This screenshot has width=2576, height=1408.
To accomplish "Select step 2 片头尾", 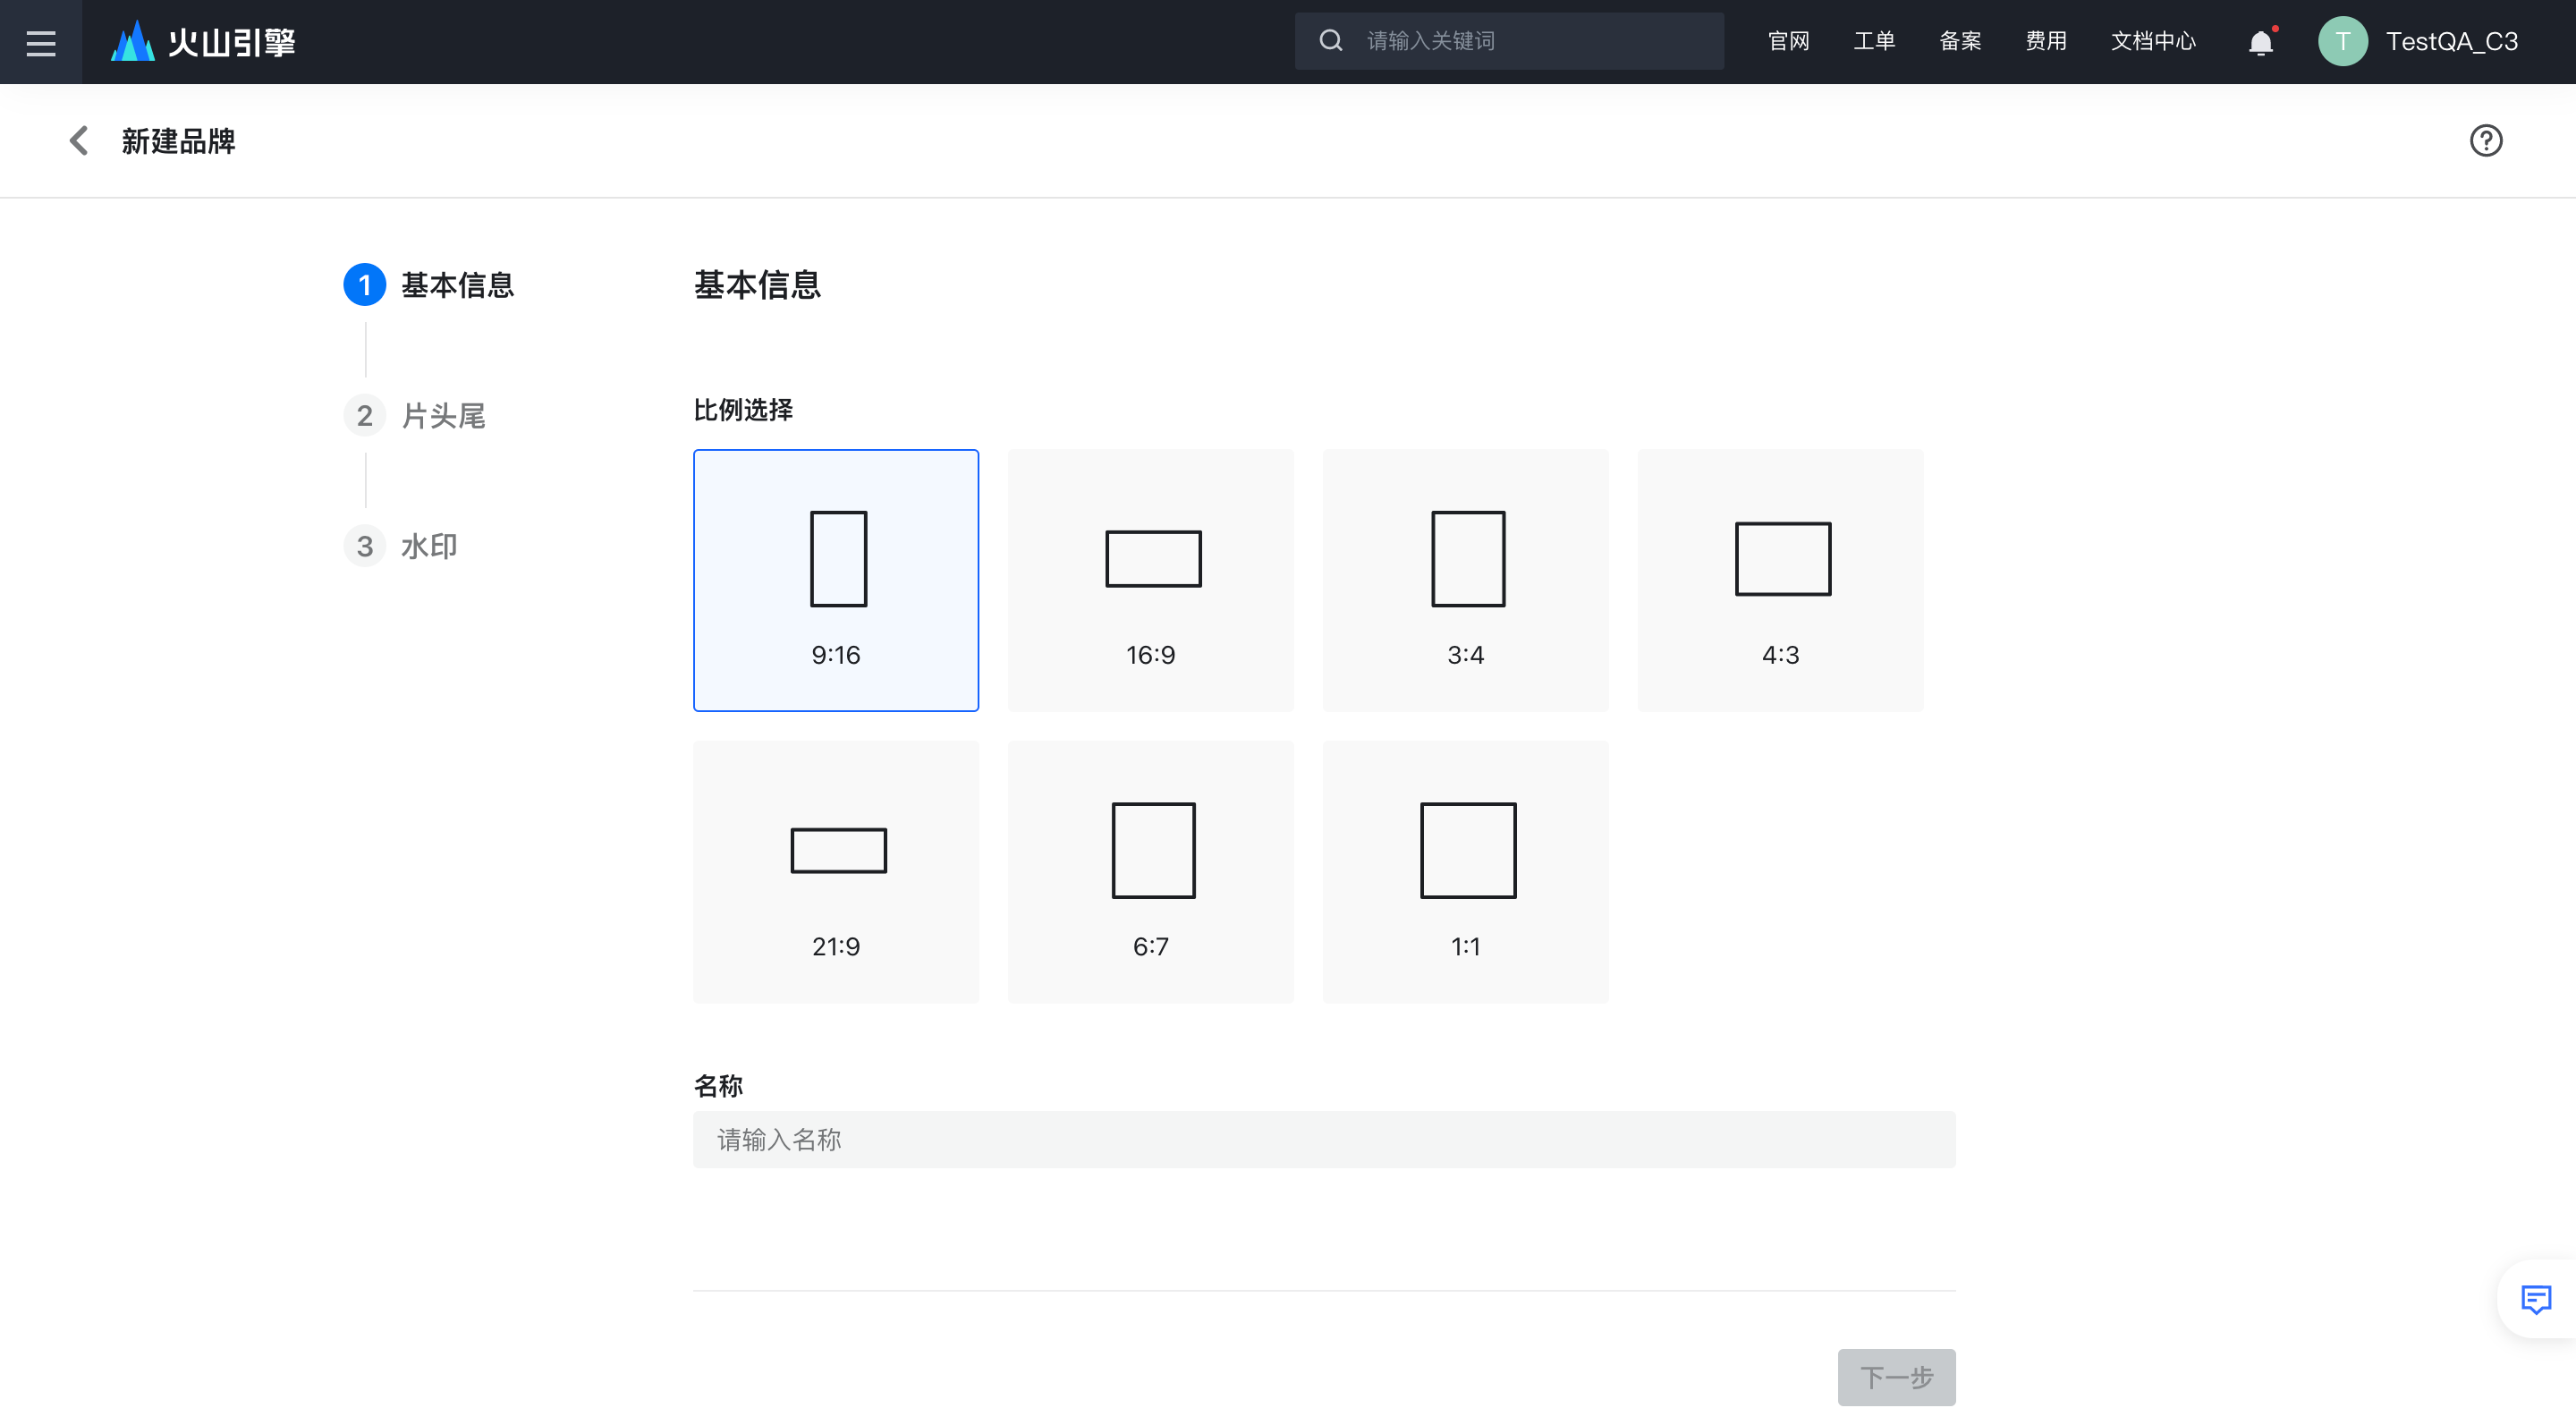I will [415, 415].
